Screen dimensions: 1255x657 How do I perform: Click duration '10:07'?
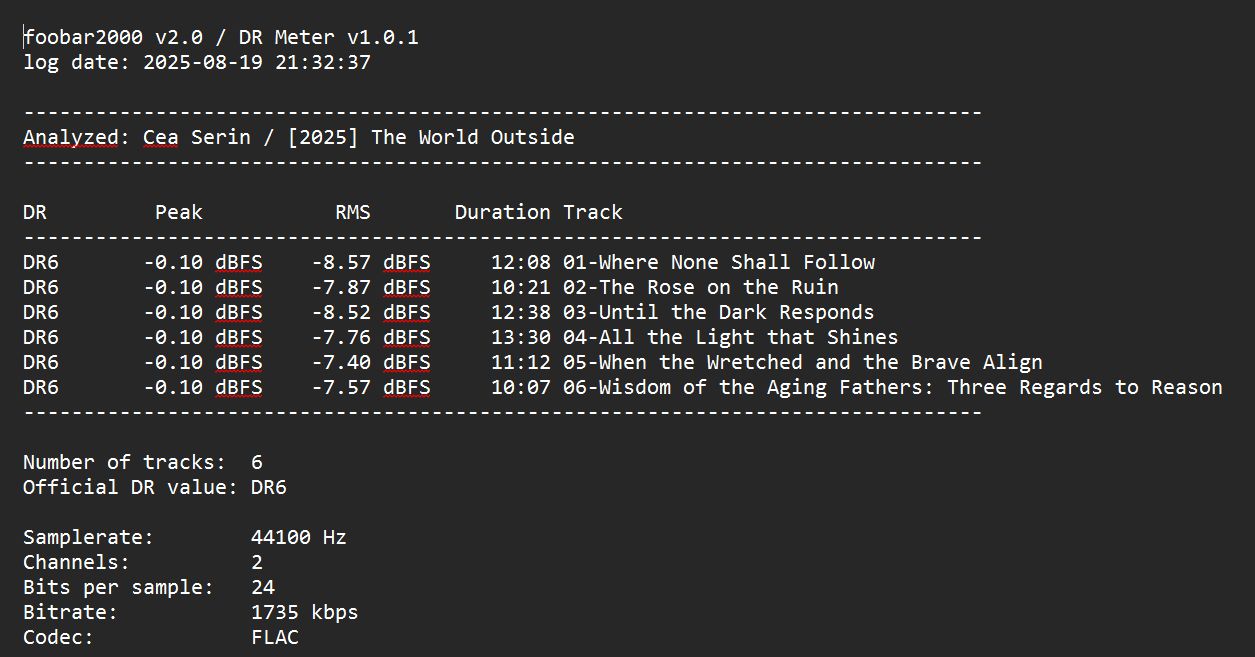coord(521,387)
